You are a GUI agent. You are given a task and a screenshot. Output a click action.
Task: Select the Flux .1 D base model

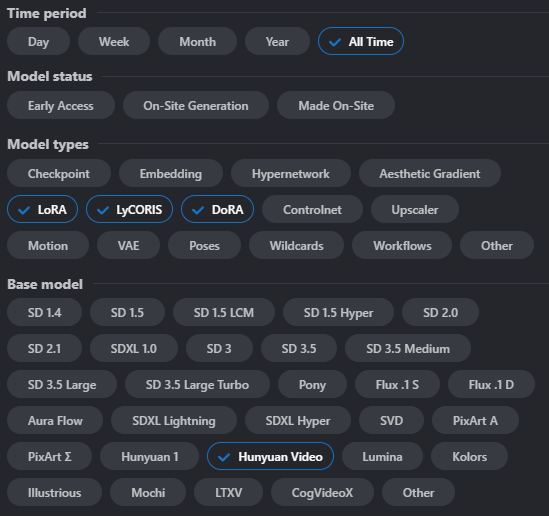tap(491, 384)
